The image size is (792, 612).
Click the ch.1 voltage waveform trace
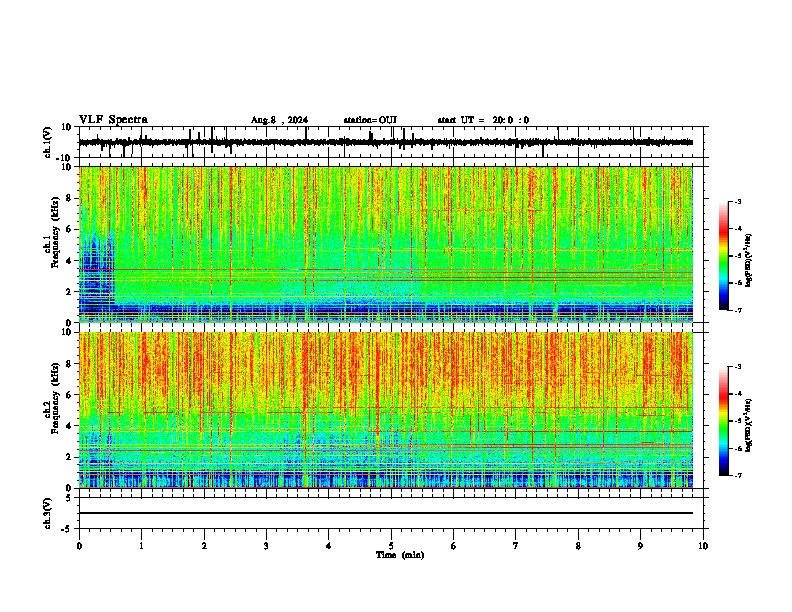(386, 142)
